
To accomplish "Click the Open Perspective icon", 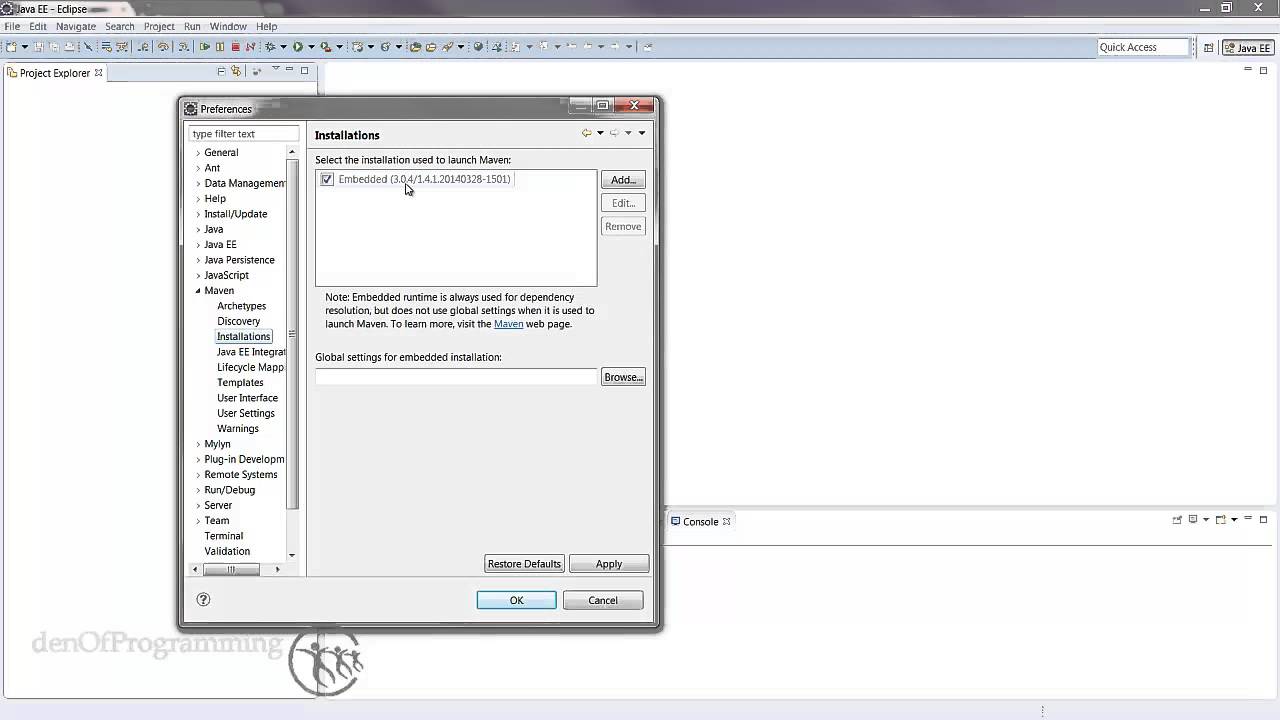I will pos(1208,47).
